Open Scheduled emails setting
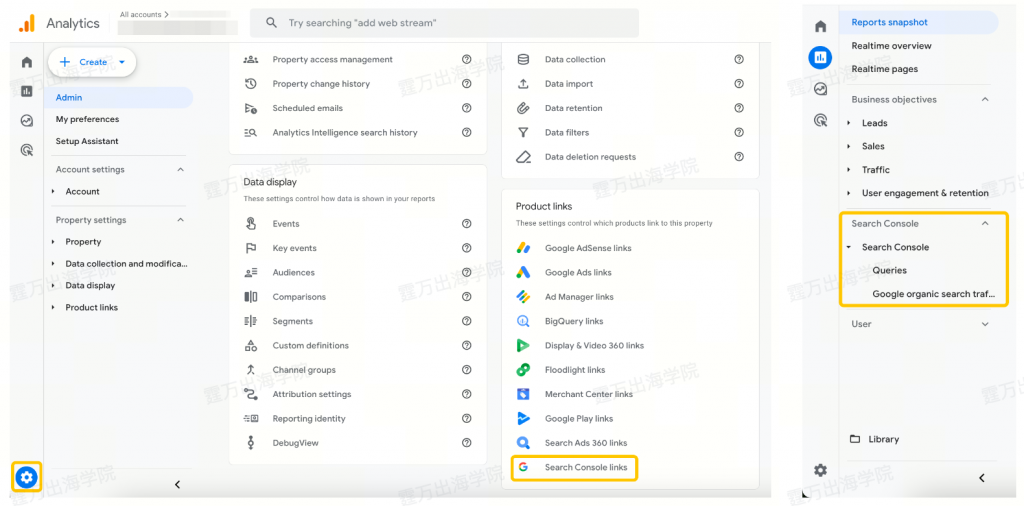1024x506 pixels. [x=308, y=108]
